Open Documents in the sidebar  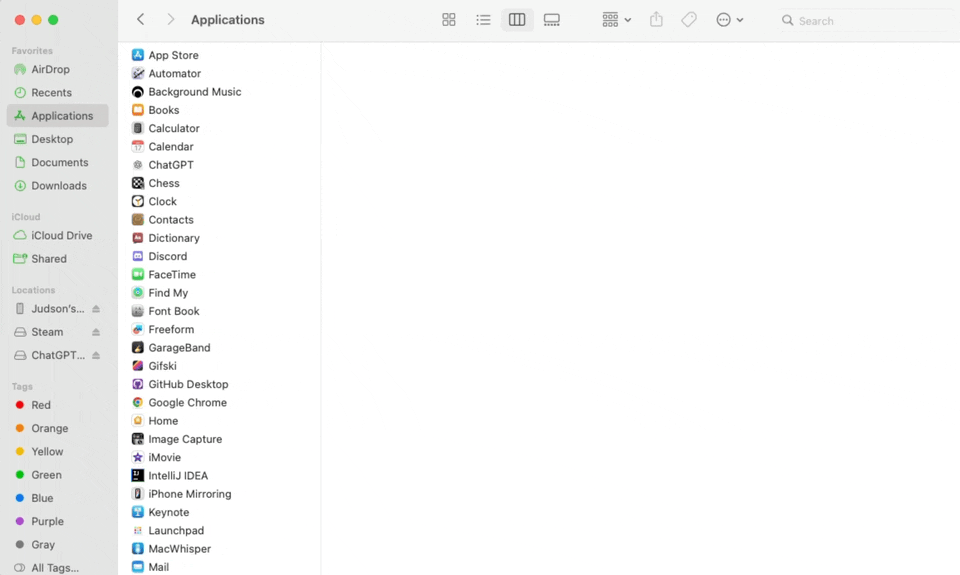tap(58, 162)
